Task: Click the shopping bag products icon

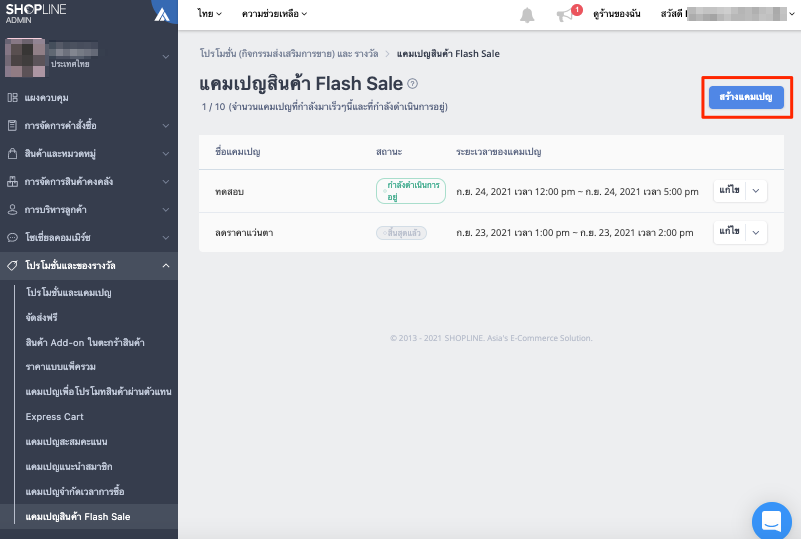Action: point(12,153)
